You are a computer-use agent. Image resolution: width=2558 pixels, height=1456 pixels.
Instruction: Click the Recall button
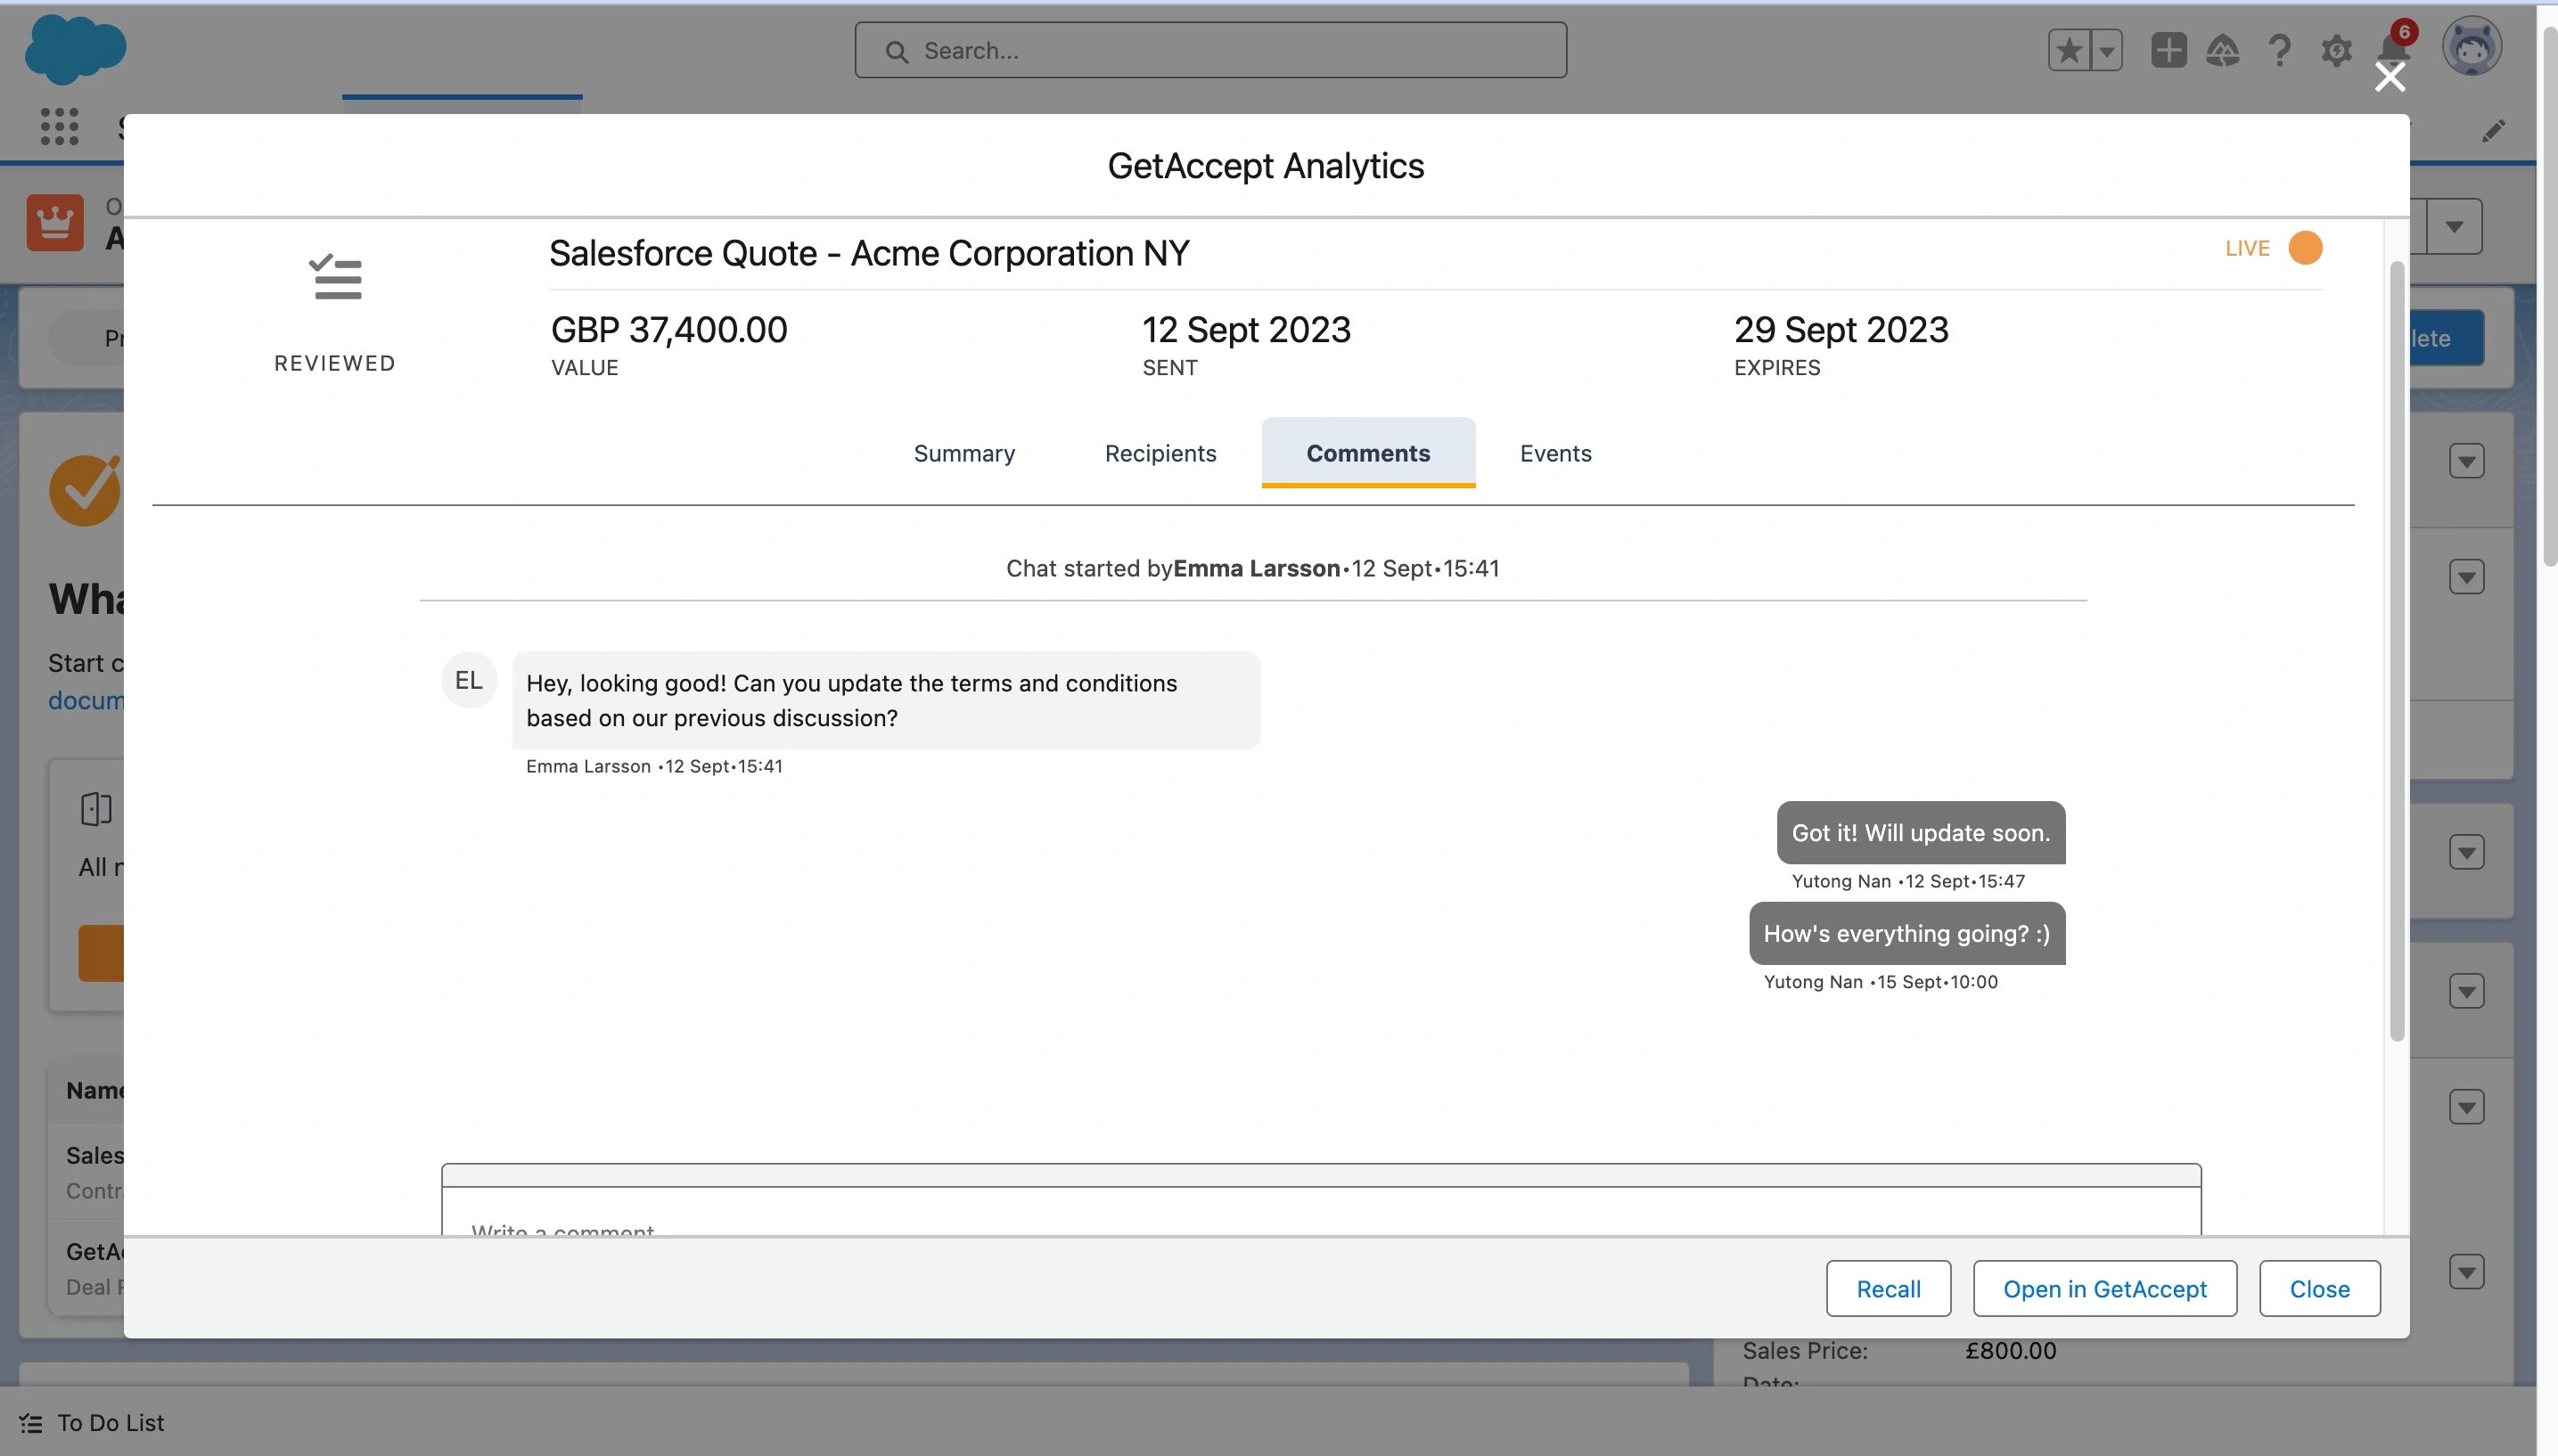[x=1887, y=1288]
